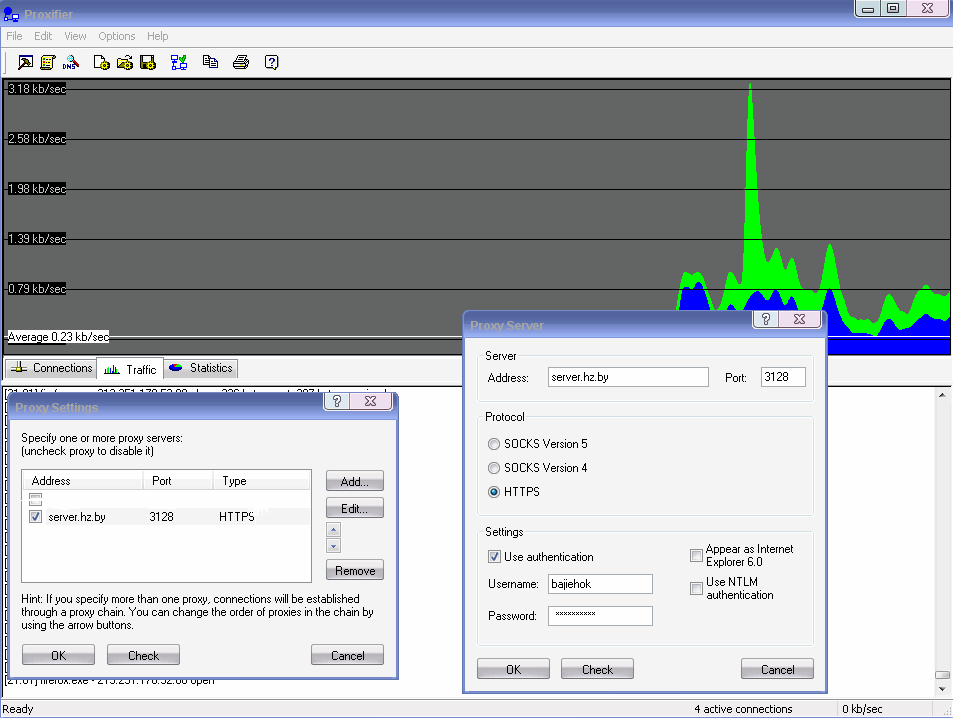The height and width of the screenshot is (718, 953).
Task: Click the Port column header in proxy list
Action: click(178, 480)
